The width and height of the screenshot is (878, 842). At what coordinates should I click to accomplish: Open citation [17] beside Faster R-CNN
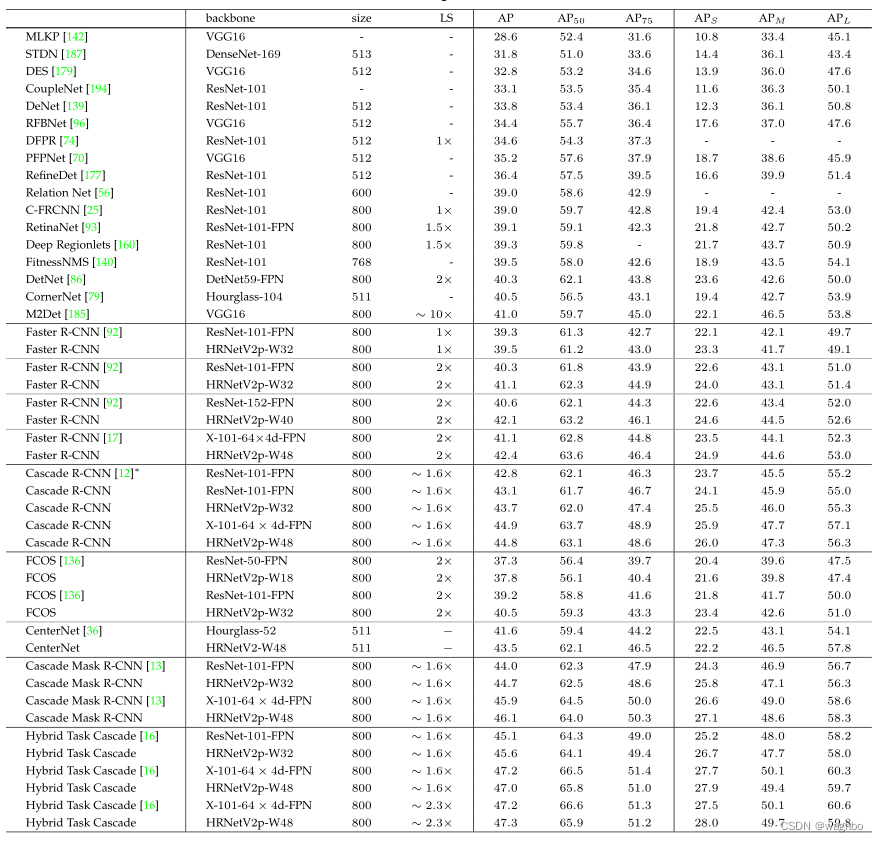[113, 438]
